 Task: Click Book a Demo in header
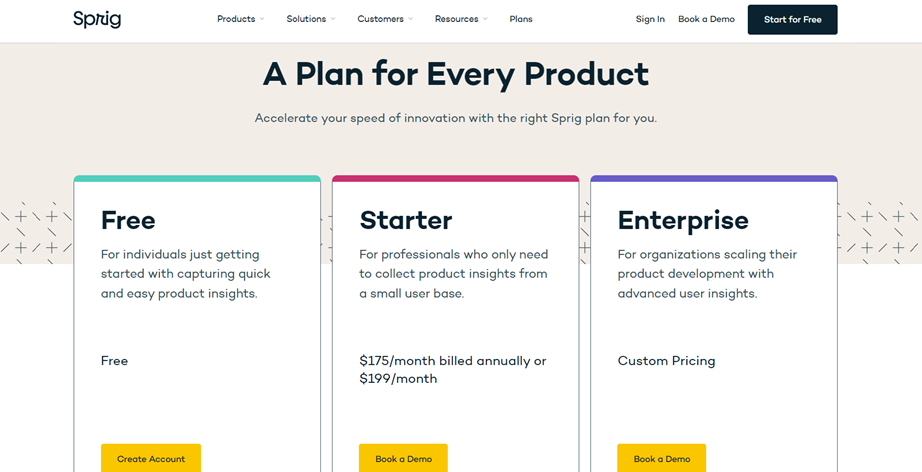tap(706, 19)
